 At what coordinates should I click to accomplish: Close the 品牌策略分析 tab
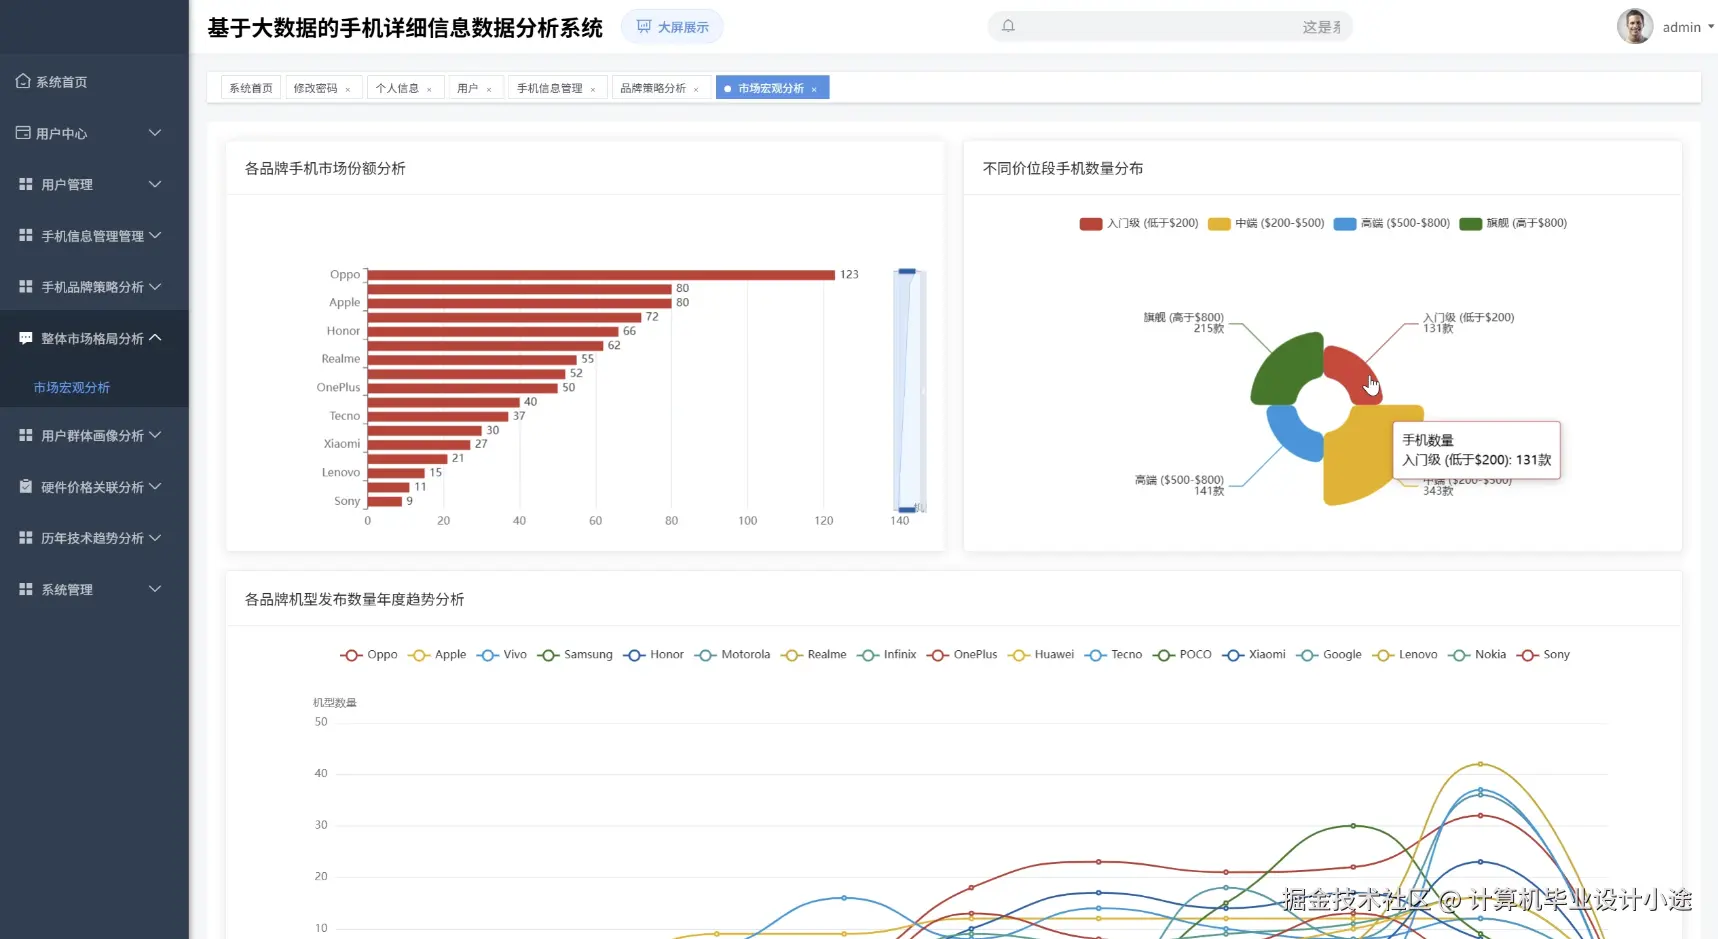pyautogui.click(x=696, y=89)
